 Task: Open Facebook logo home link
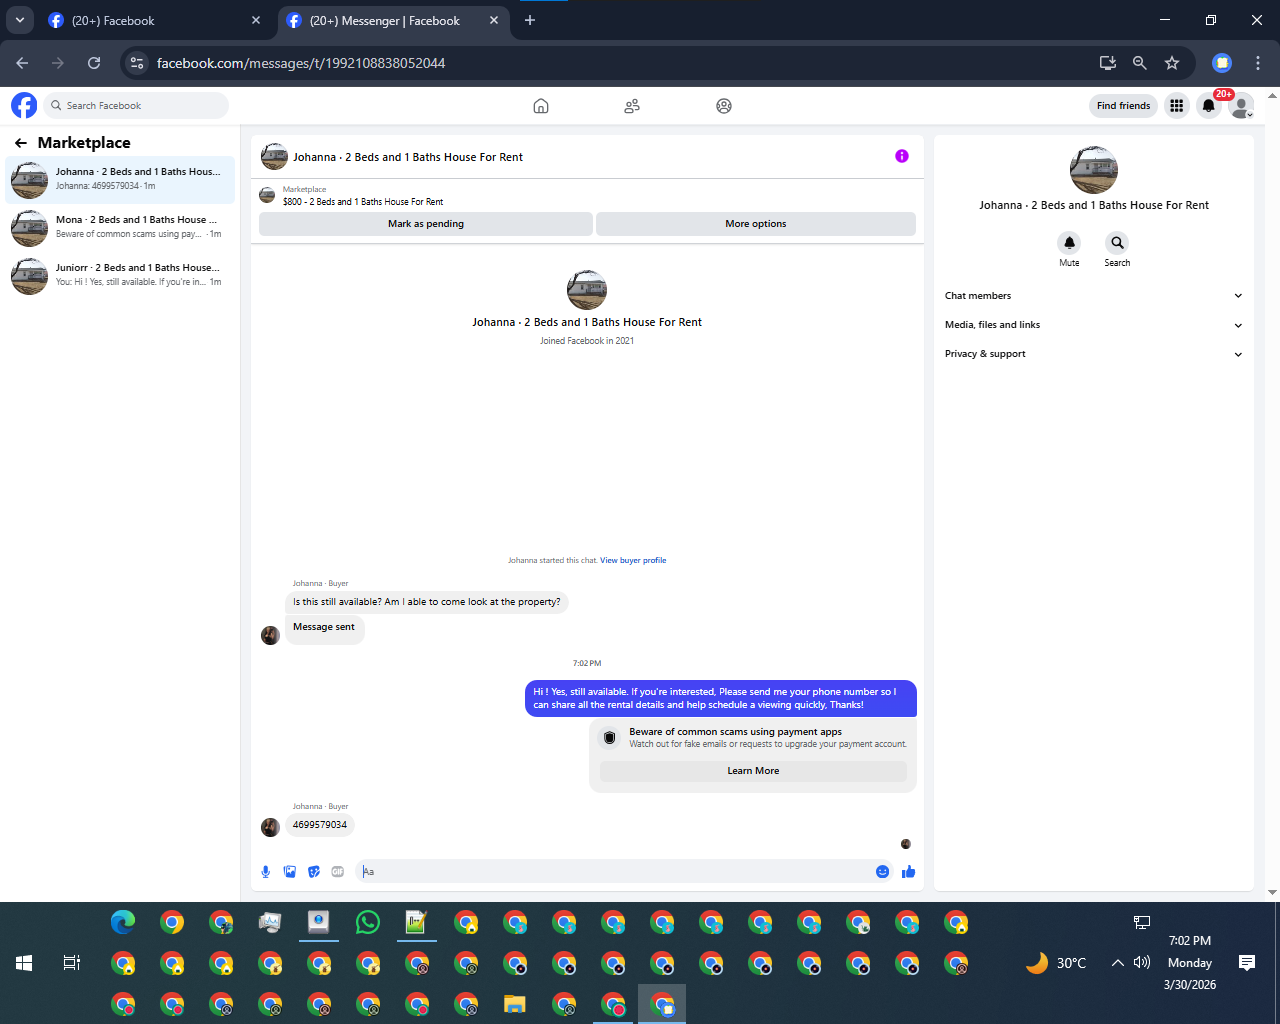point(24,105)
